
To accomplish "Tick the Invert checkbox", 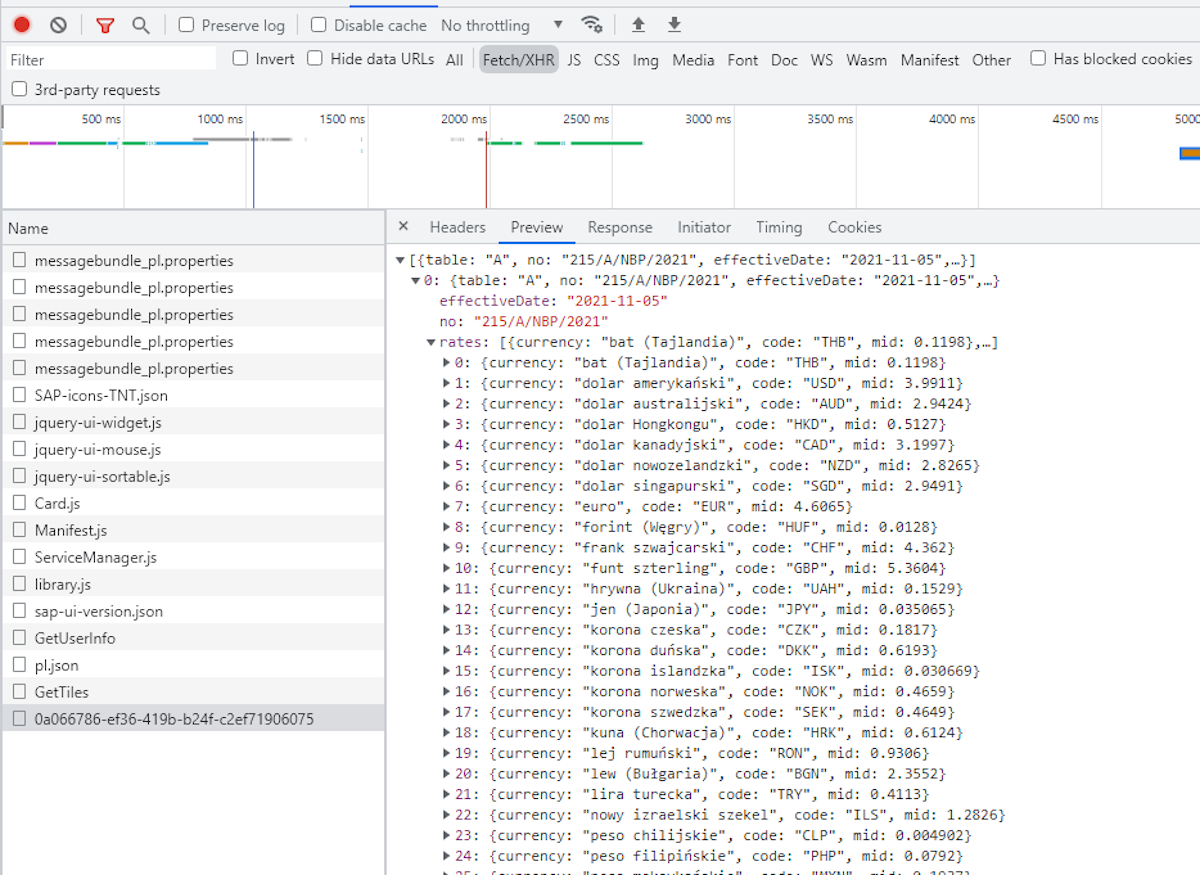I will (240, 59).
